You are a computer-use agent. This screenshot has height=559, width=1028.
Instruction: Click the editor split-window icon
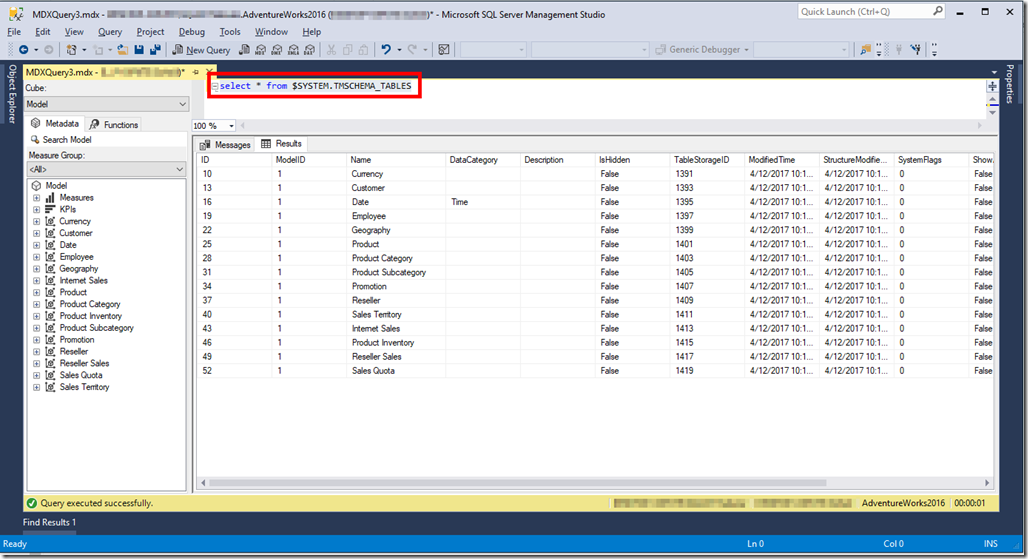992,87
